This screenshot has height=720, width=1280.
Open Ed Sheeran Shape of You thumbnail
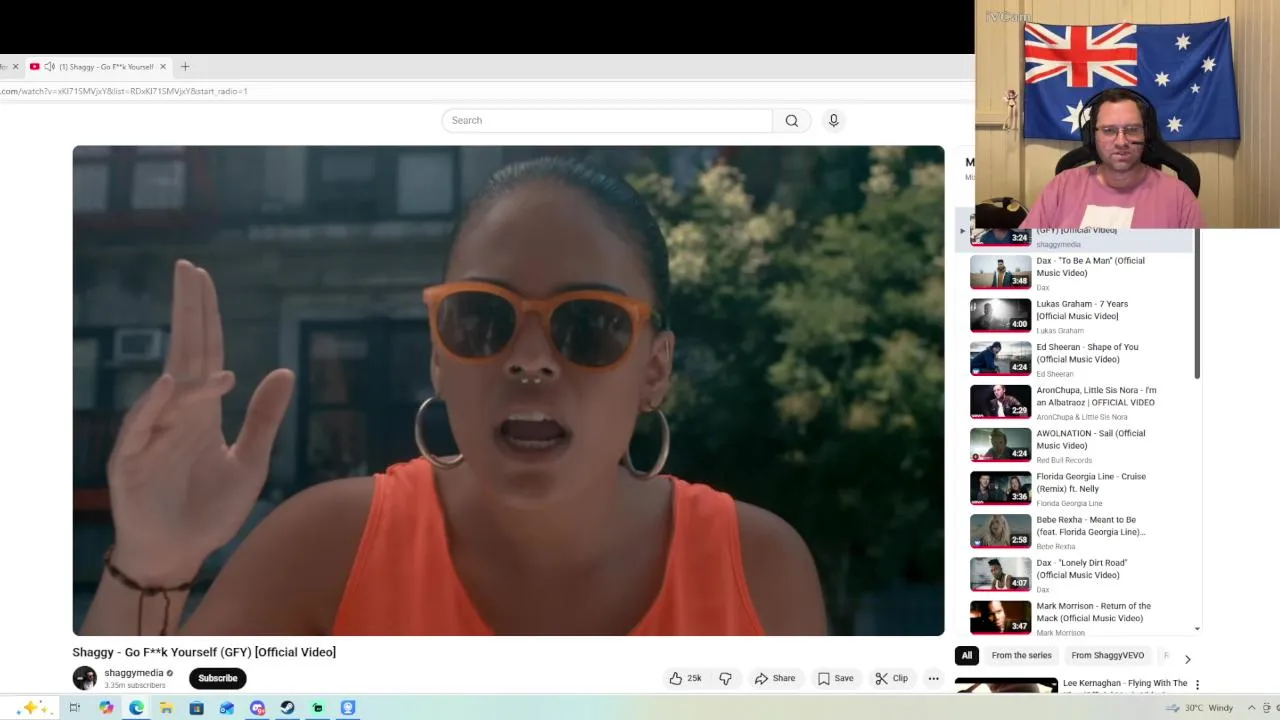[x=1000, y=358]
